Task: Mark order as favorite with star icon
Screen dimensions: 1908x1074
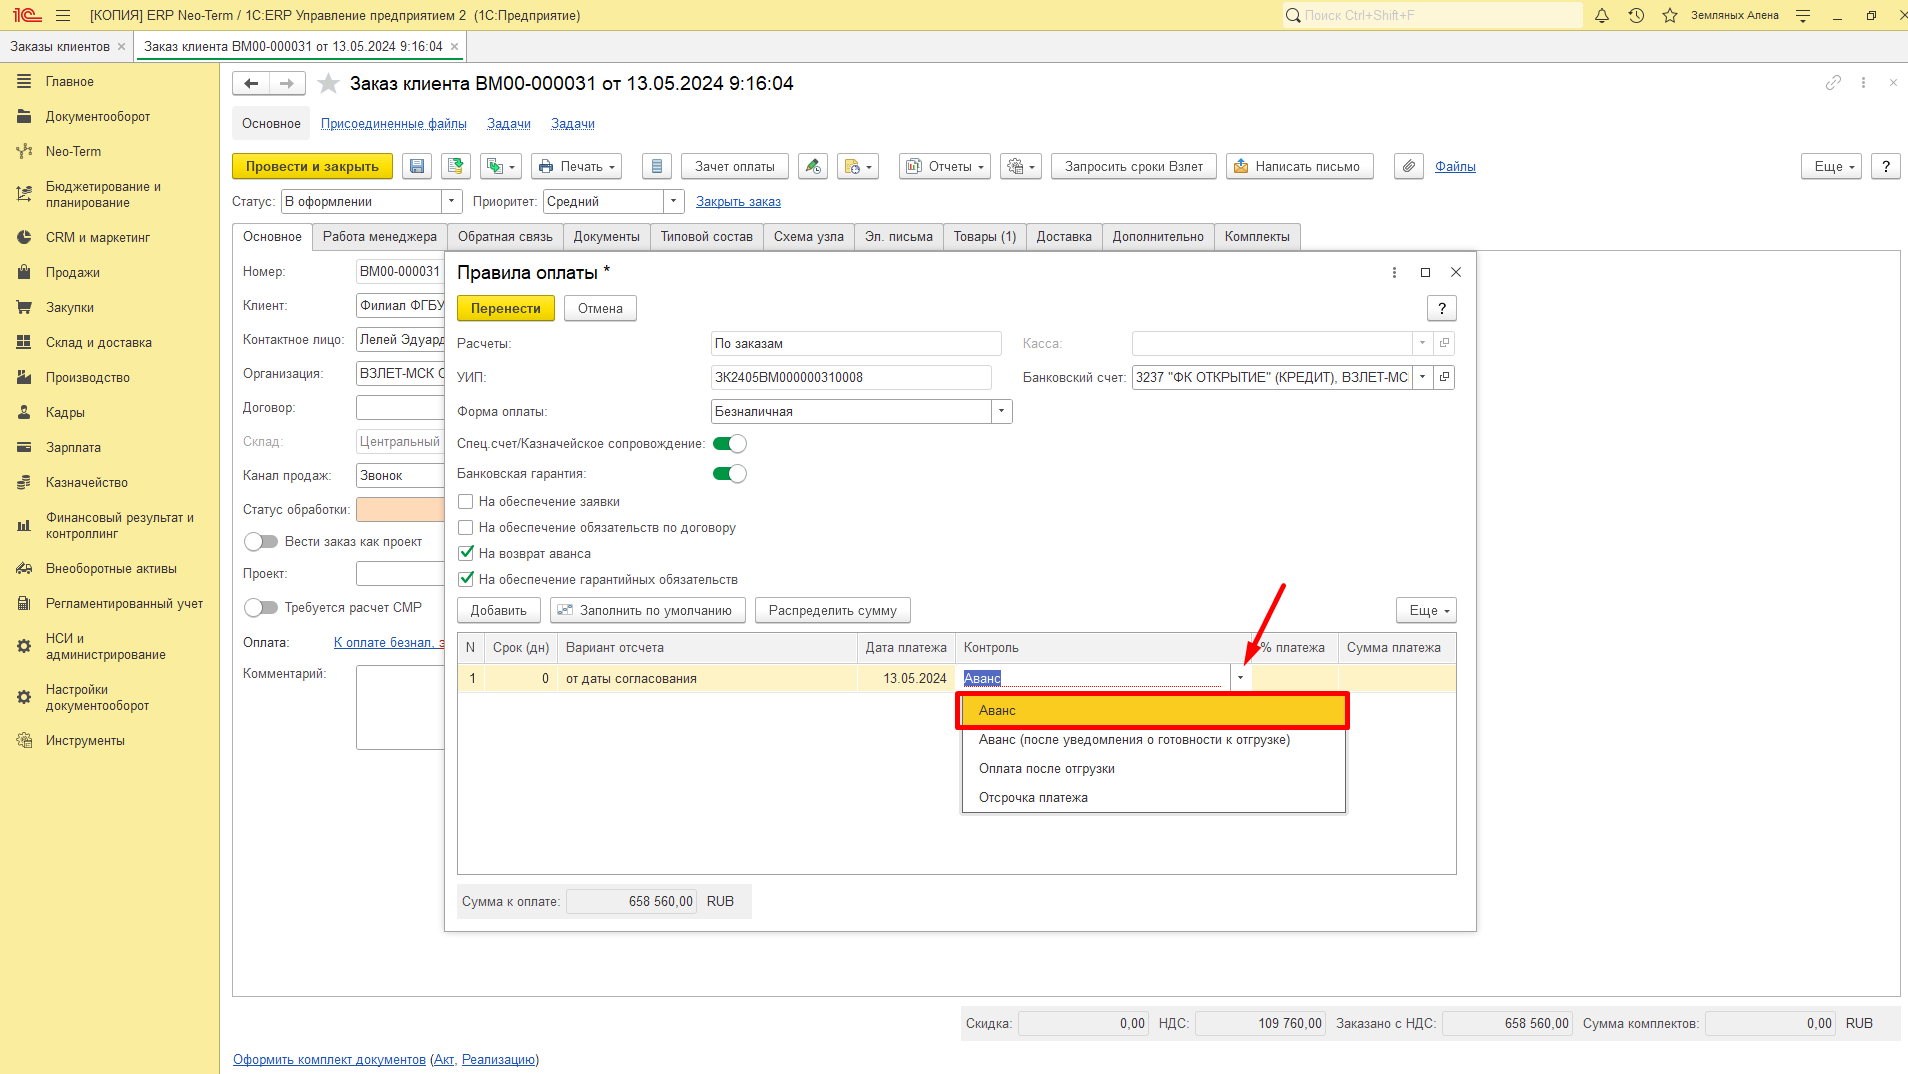Action: [328, 84]
